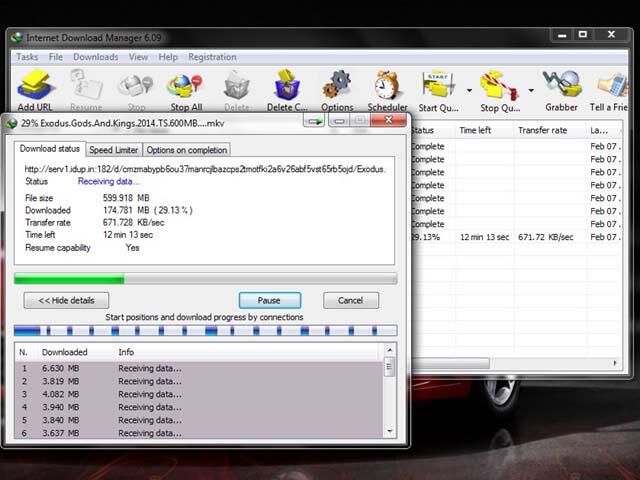Click the Resume toolbar icon
Image resolution: width=640 pixels, height=480 pixels.
tap(86, 90)
